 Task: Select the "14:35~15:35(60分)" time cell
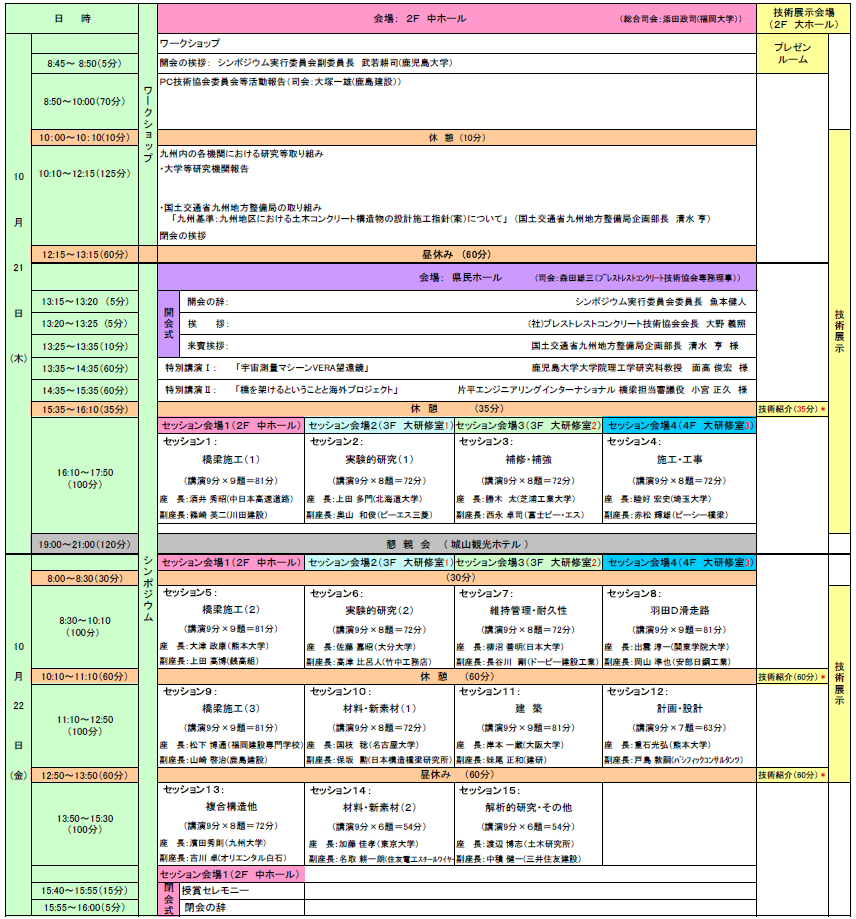tap(85, 390)
